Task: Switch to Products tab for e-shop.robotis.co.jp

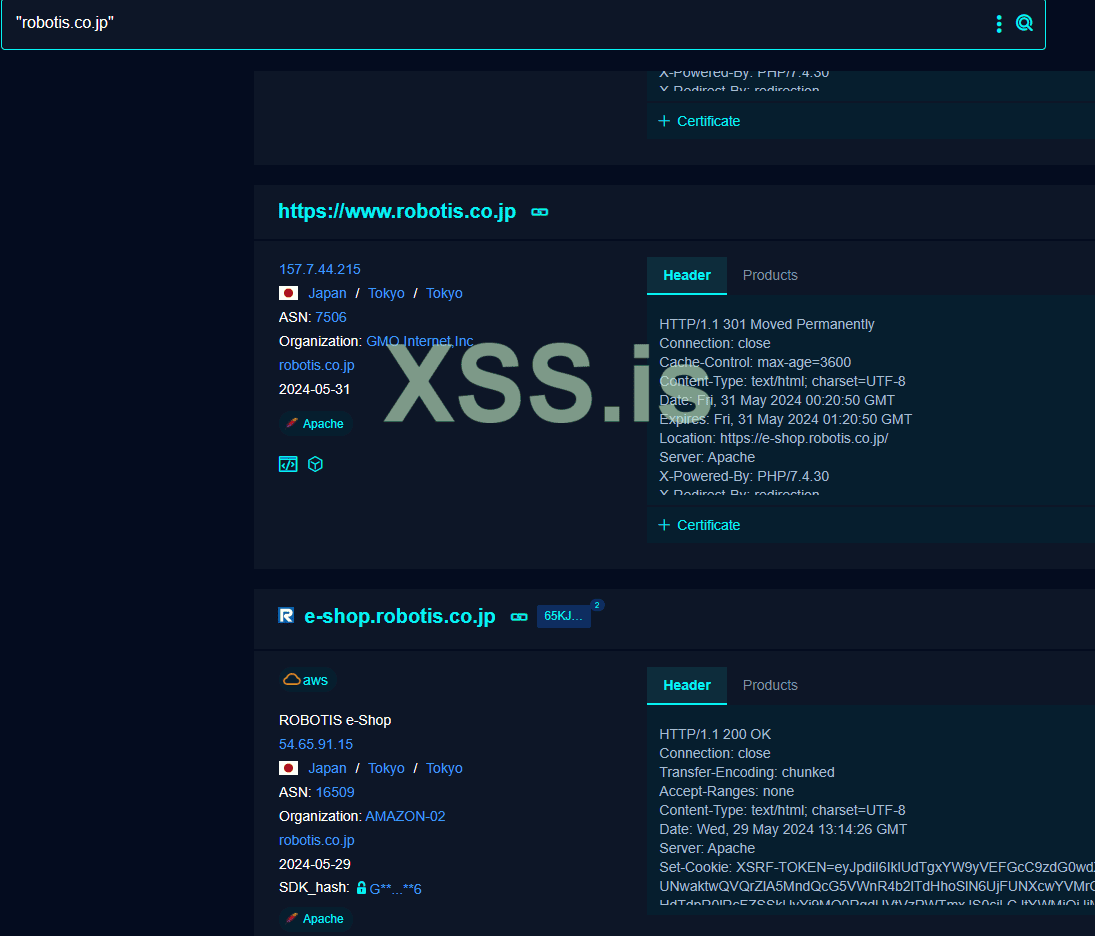Action: tap(770, 685)
